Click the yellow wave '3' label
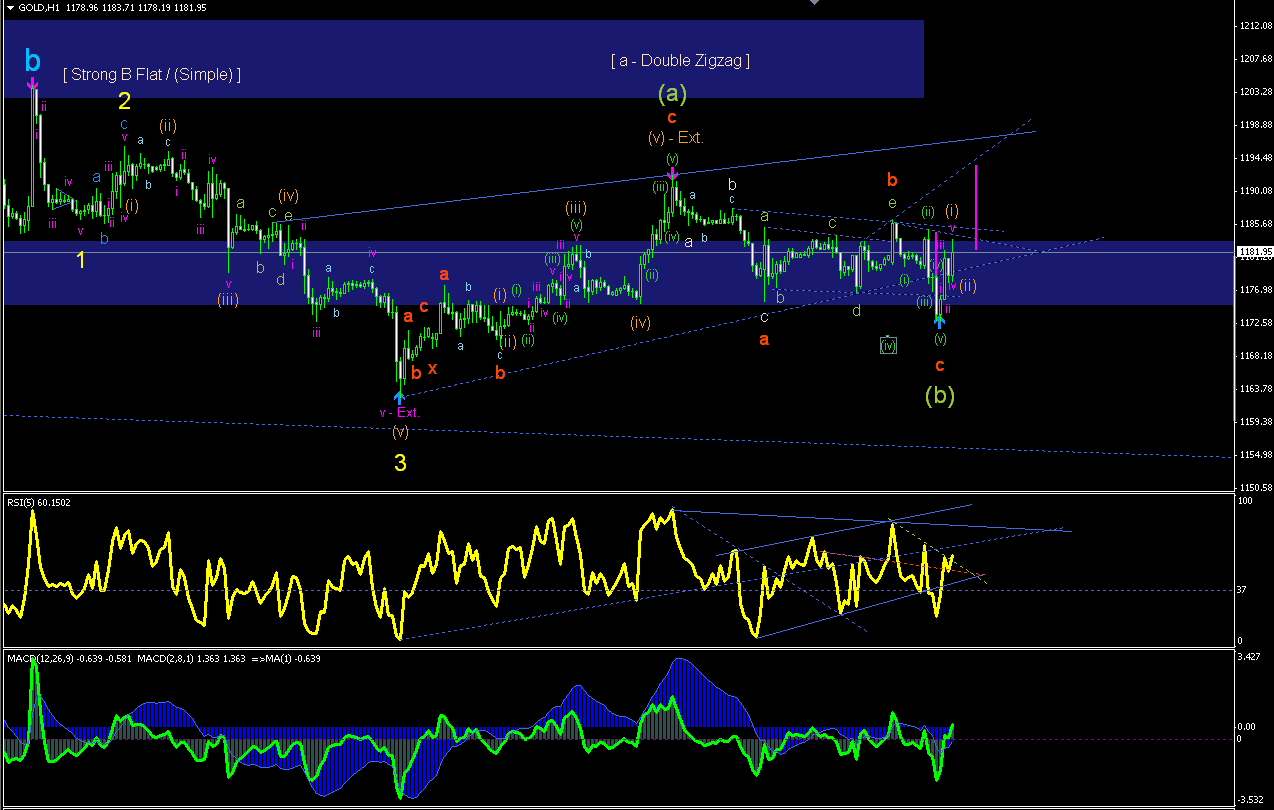 (x=400, y=463)
